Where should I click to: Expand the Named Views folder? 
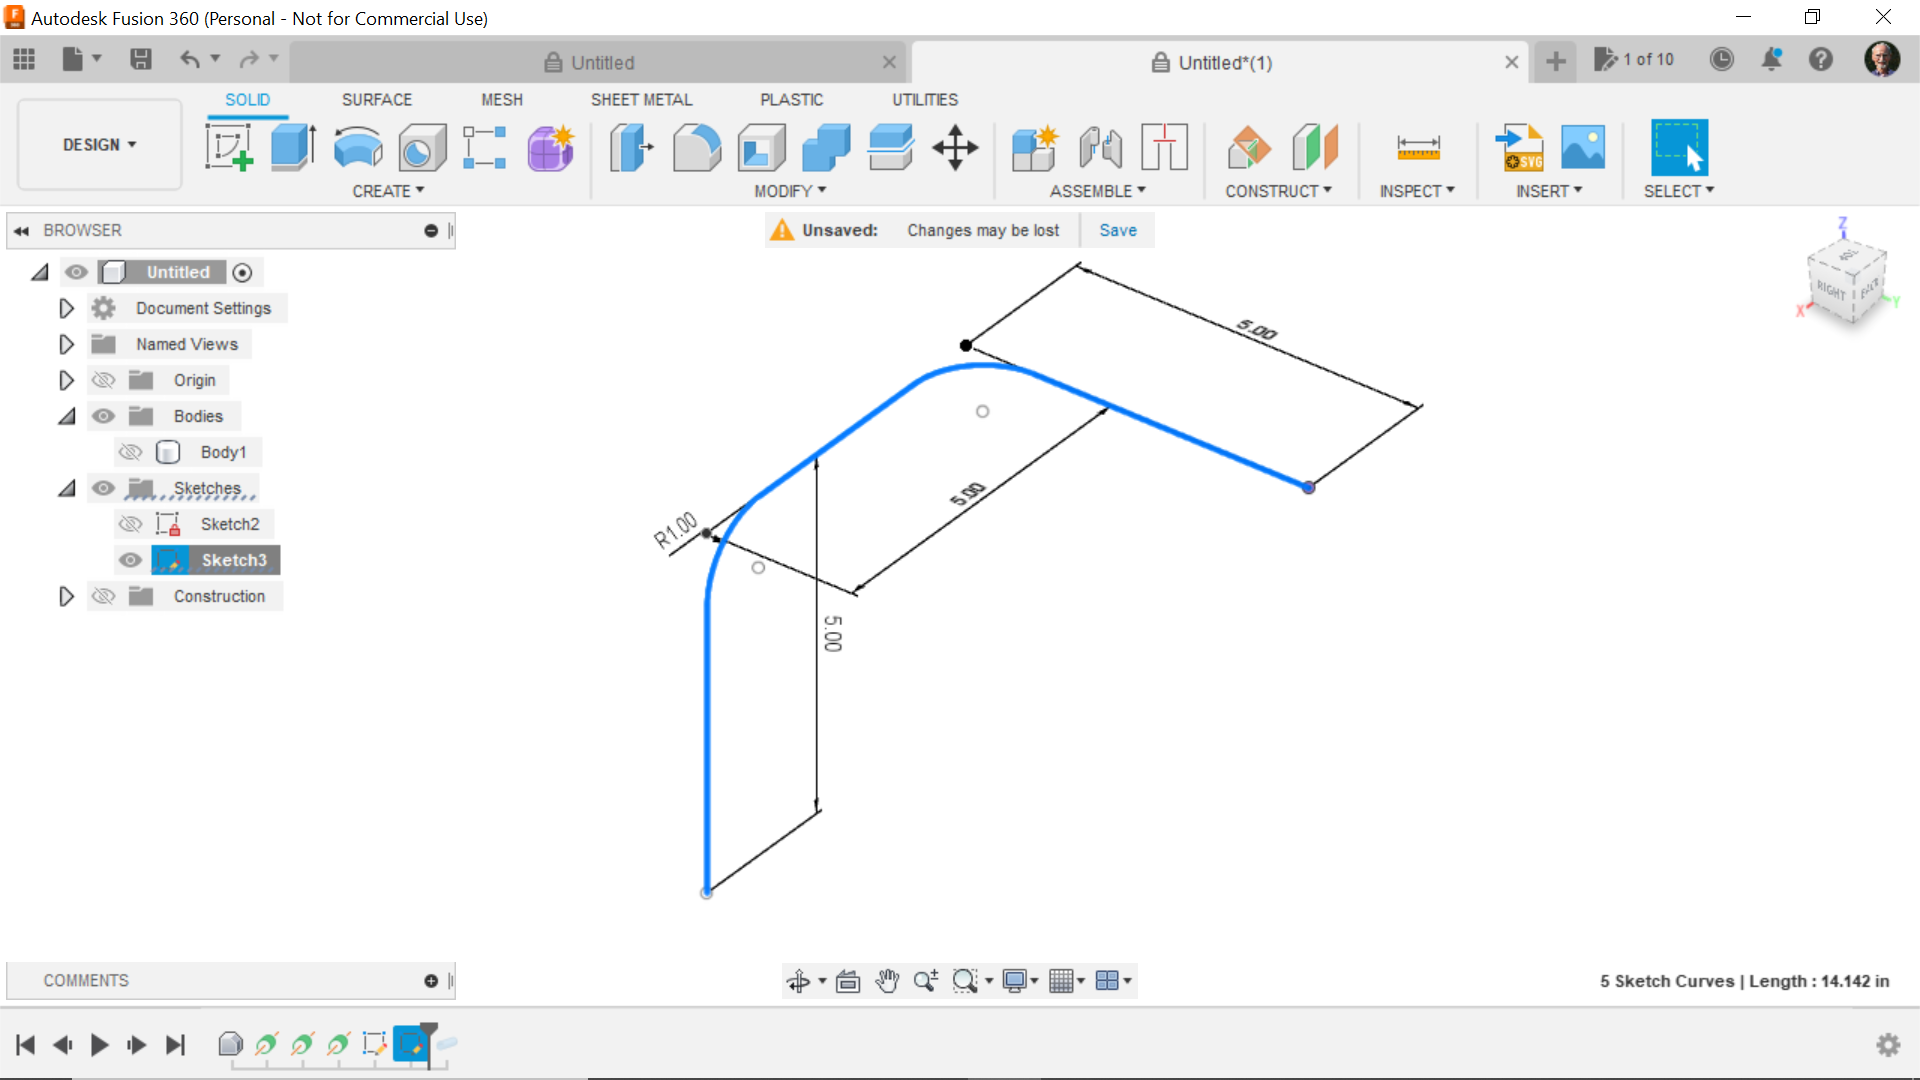point(66,344)
